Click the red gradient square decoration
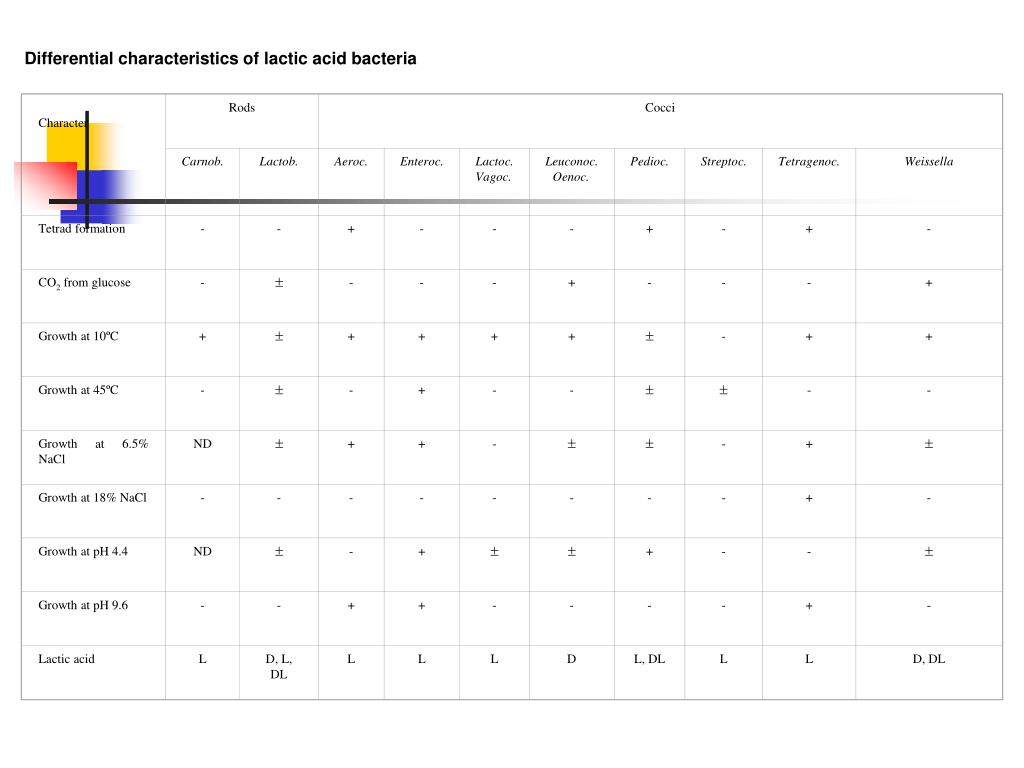This screenshot has height=768, width=1024. click(x=46, y=187)
